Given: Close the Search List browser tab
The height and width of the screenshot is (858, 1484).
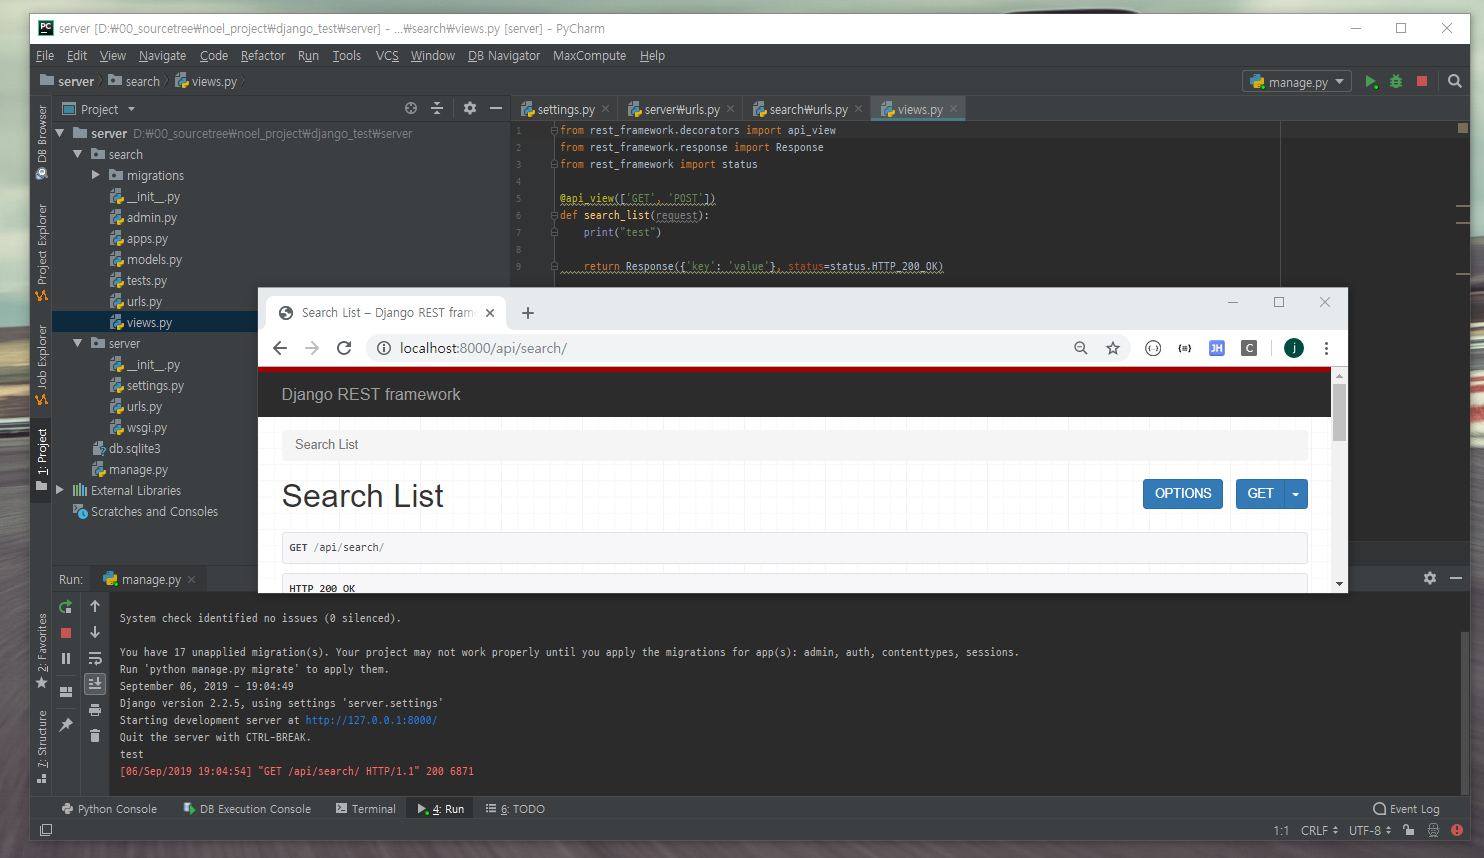Looking at the screenshot, I should [x=490, y=313].
